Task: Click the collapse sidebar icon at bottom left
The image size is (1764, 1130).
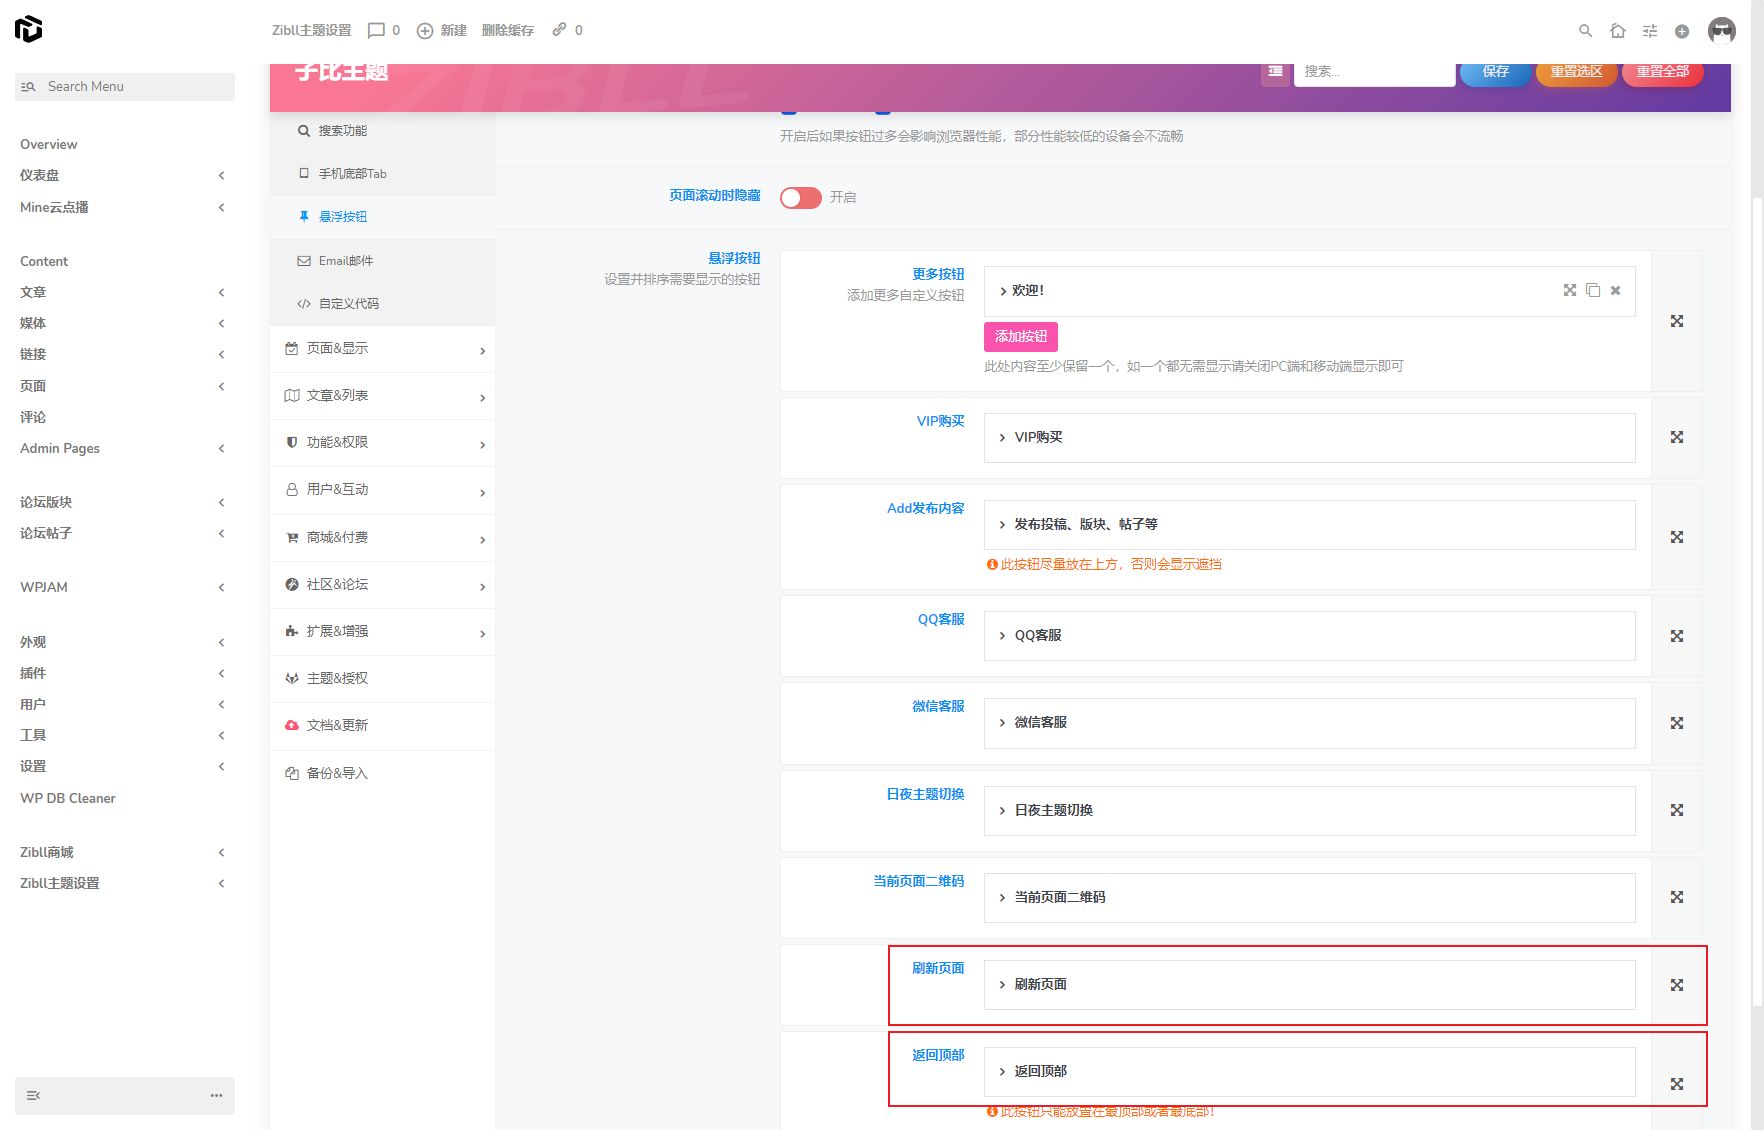Action: (34, 1096)
